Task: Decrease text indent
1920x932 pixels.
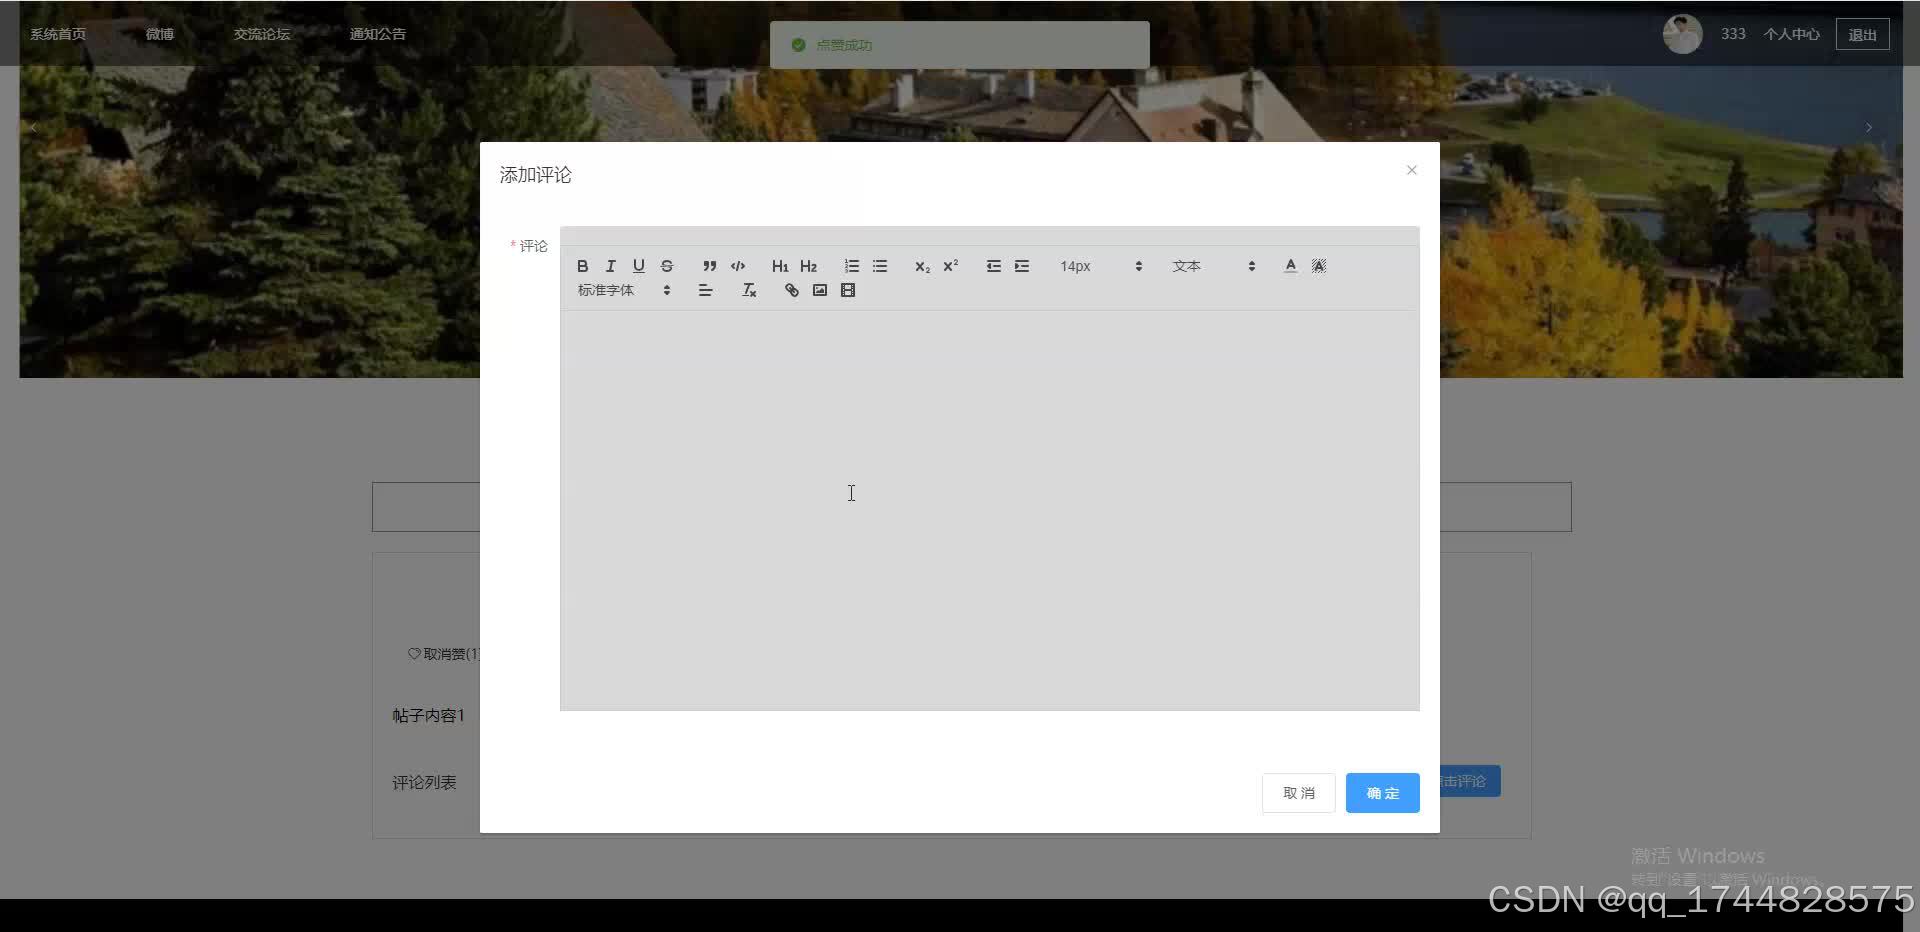Action: tap(993, 266)
